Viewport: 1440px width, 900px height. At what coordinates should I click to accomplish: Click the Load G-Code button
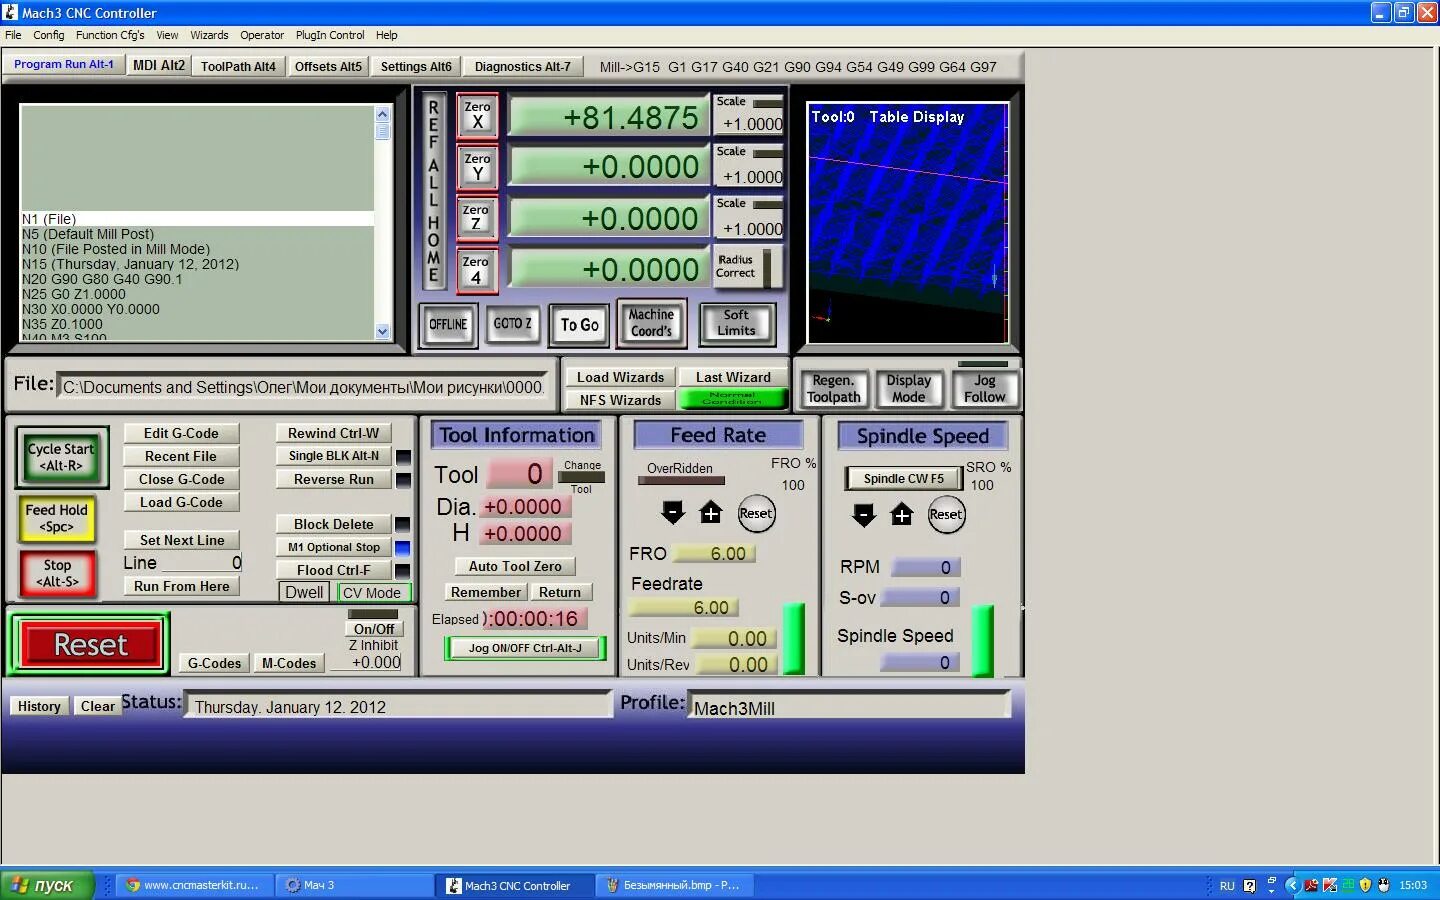click(181, 502)
